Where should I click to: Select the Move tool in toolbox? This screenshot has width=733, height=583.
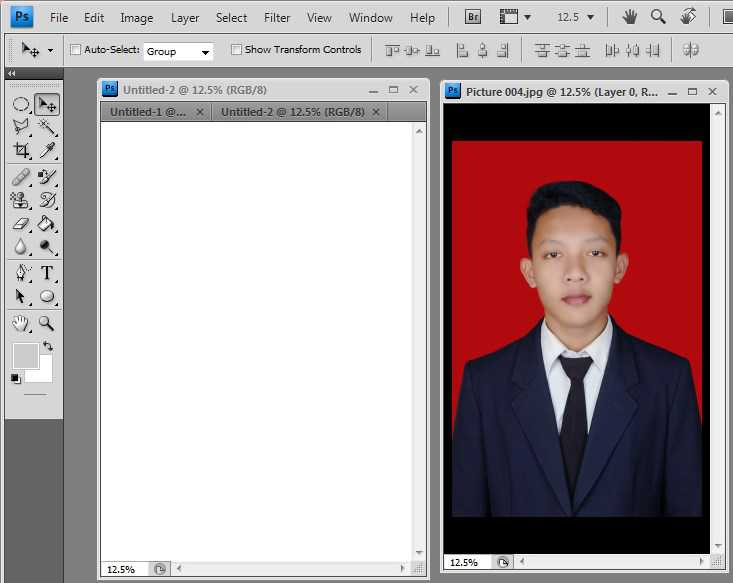[x=47, y=104]
